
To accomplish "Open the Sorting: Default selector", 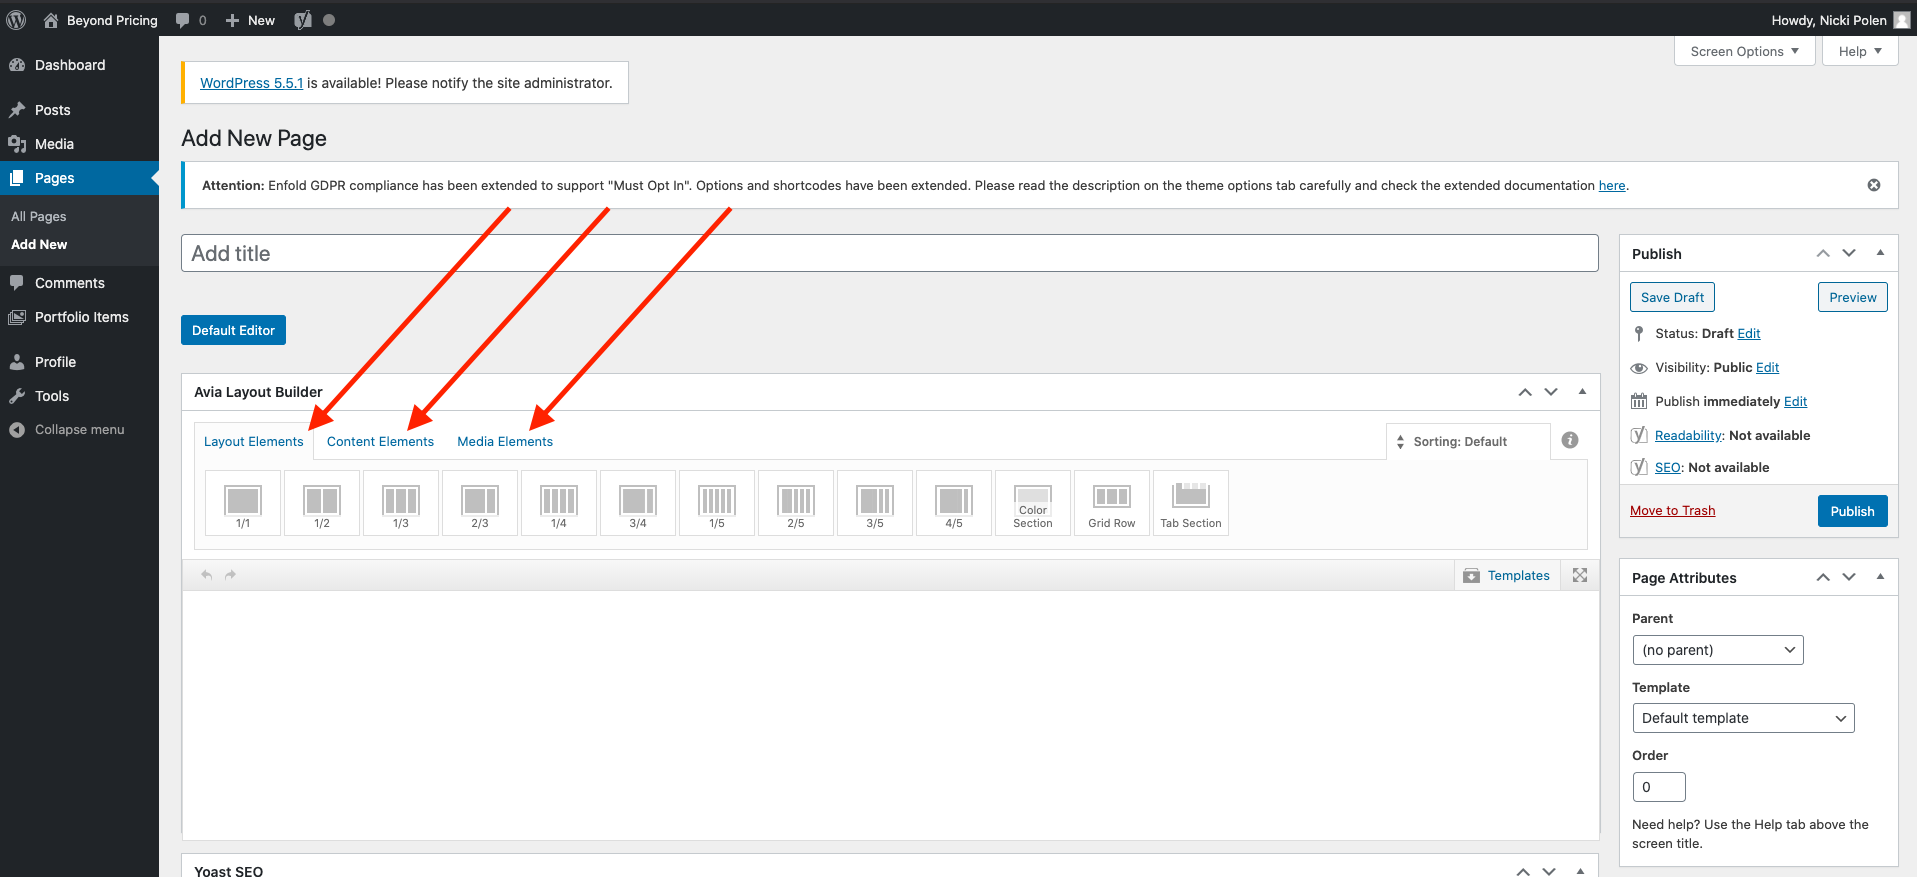I will [1468, 441].
